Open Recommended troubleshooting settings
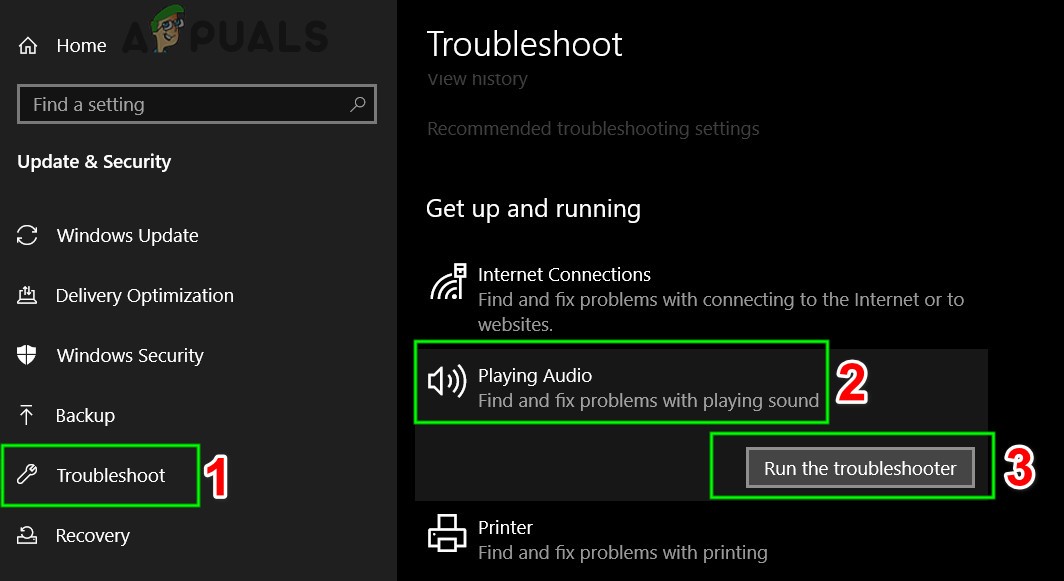1064x581 pixels. tap(593, 128)
